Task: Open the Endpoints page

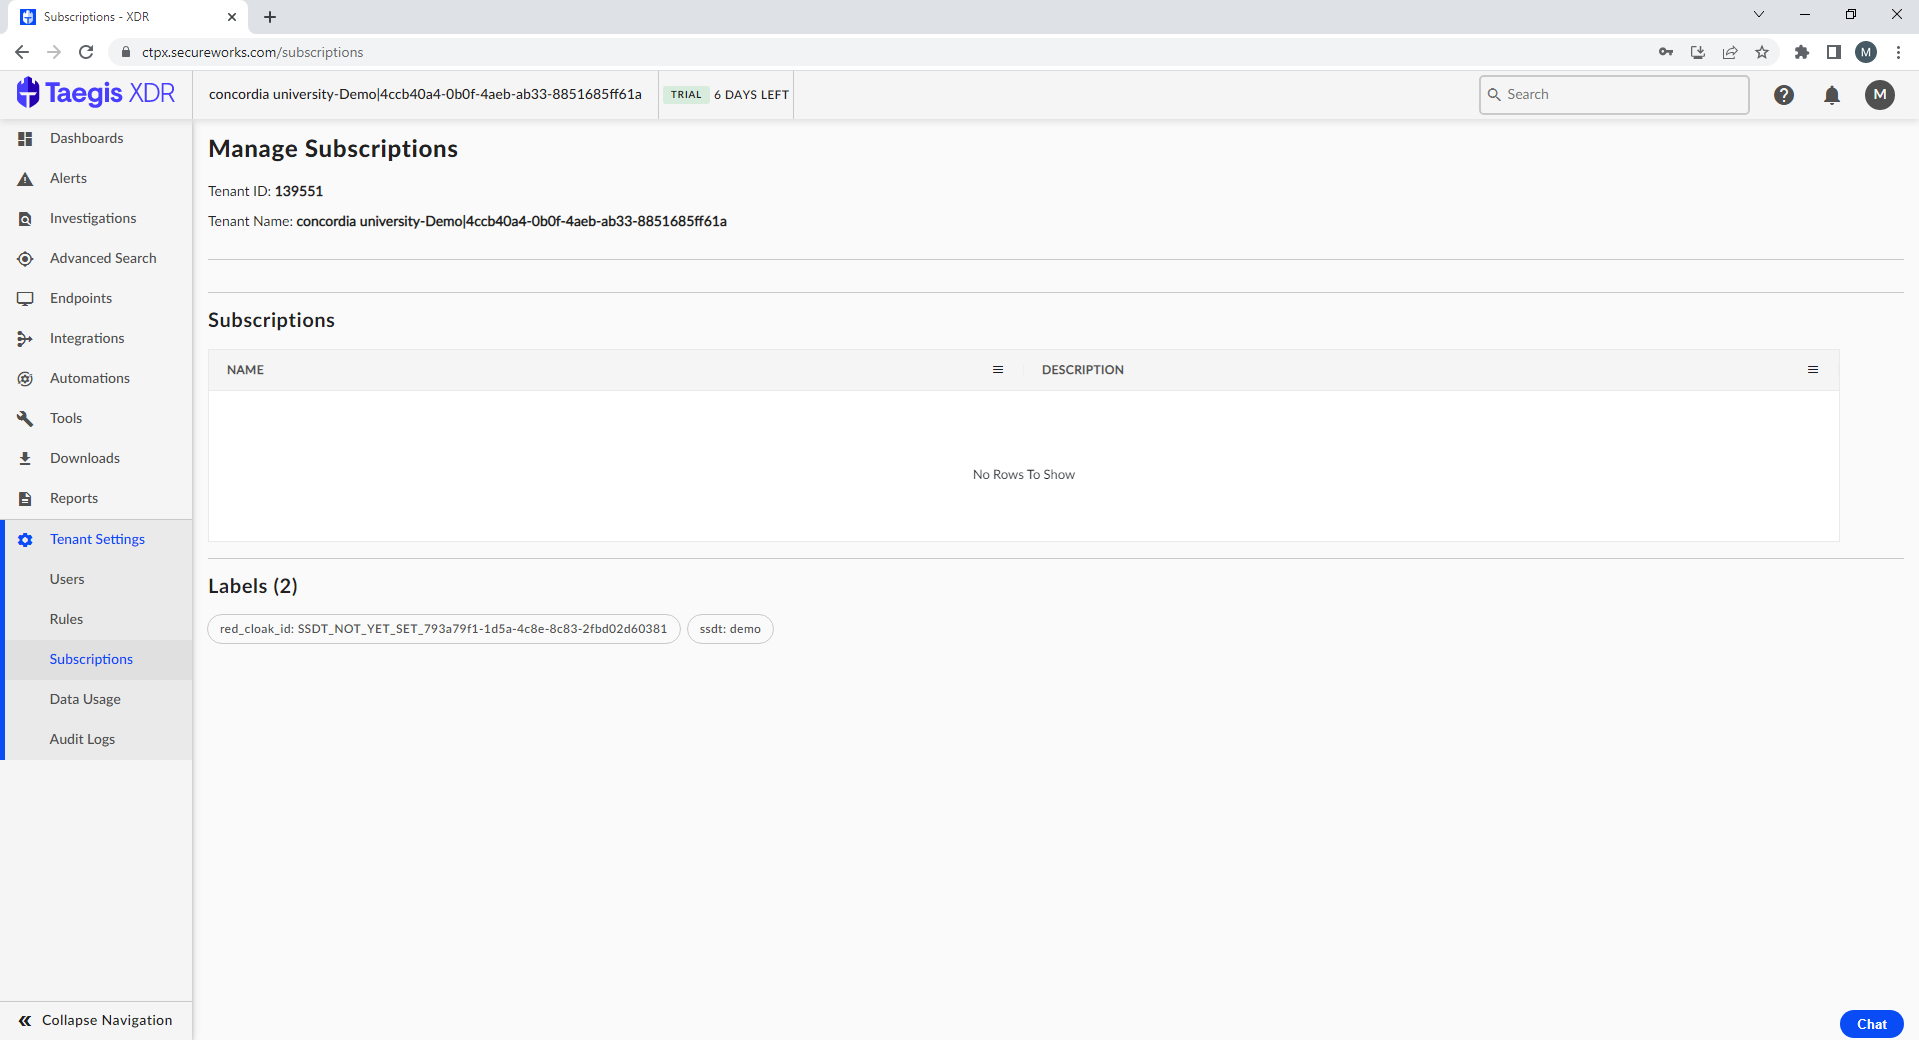Action: pyautogui.click(x=80, y=298)
